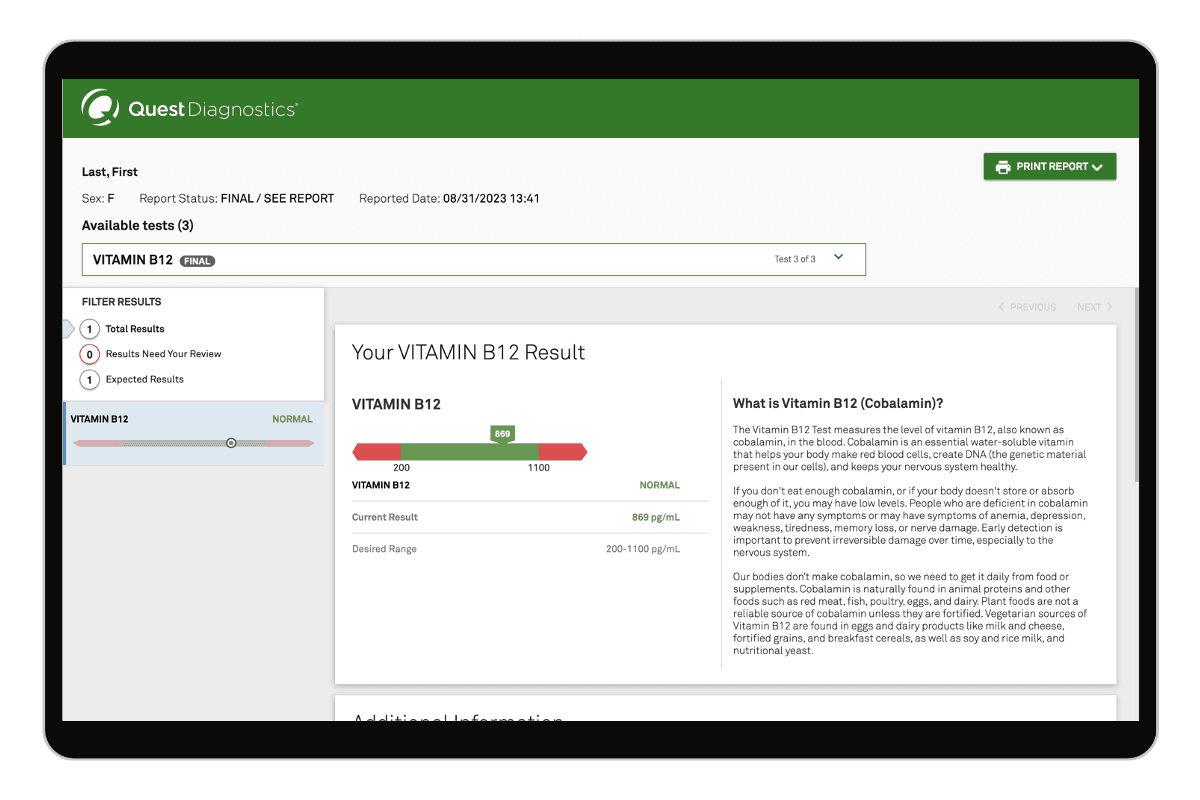
Task: Go to the Next result
Action: pyautogui.click(x=1089, y=307)
